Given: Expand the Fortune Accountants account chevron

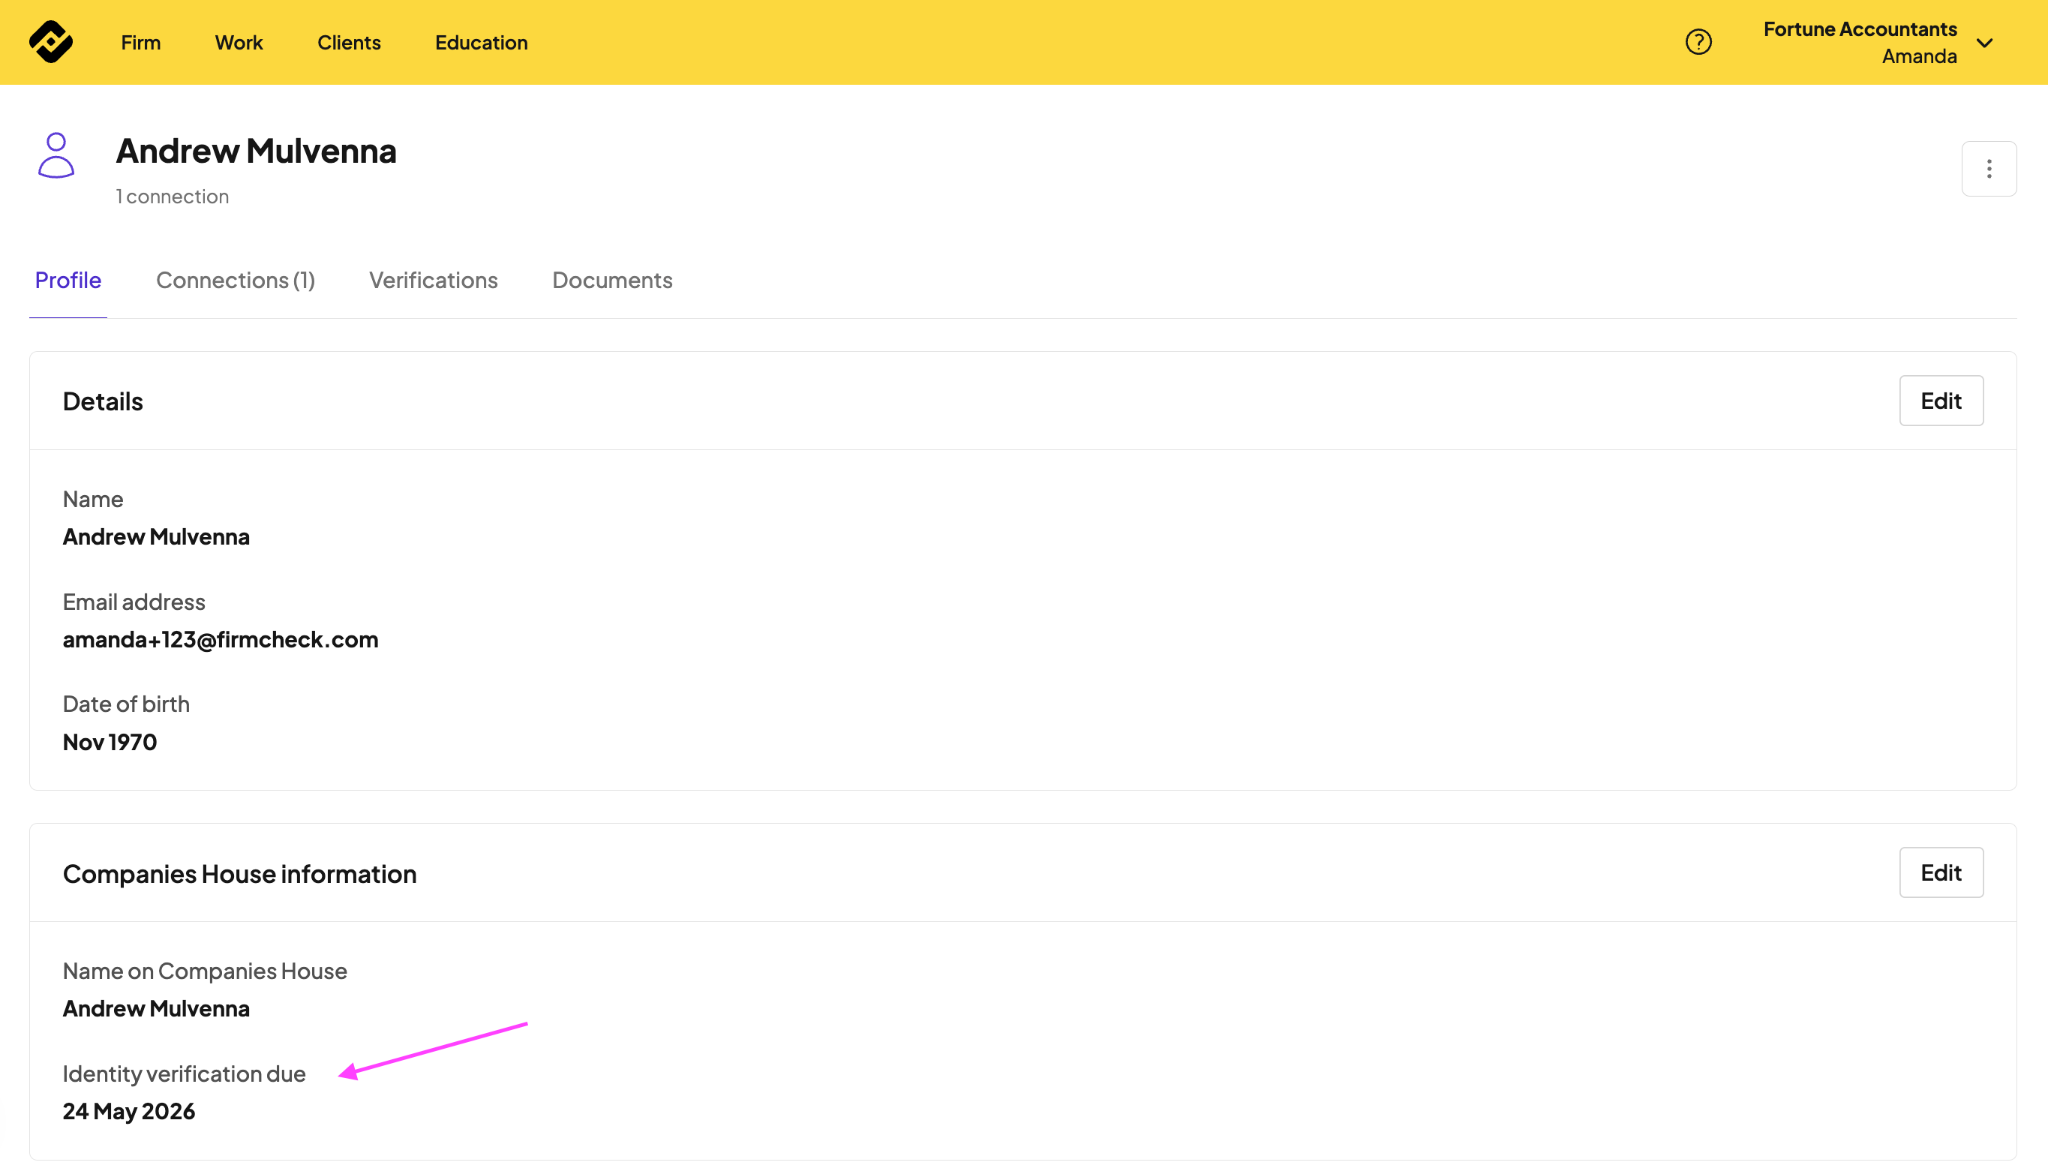Looking at the screenshot, I should [x=1985, y=43].
